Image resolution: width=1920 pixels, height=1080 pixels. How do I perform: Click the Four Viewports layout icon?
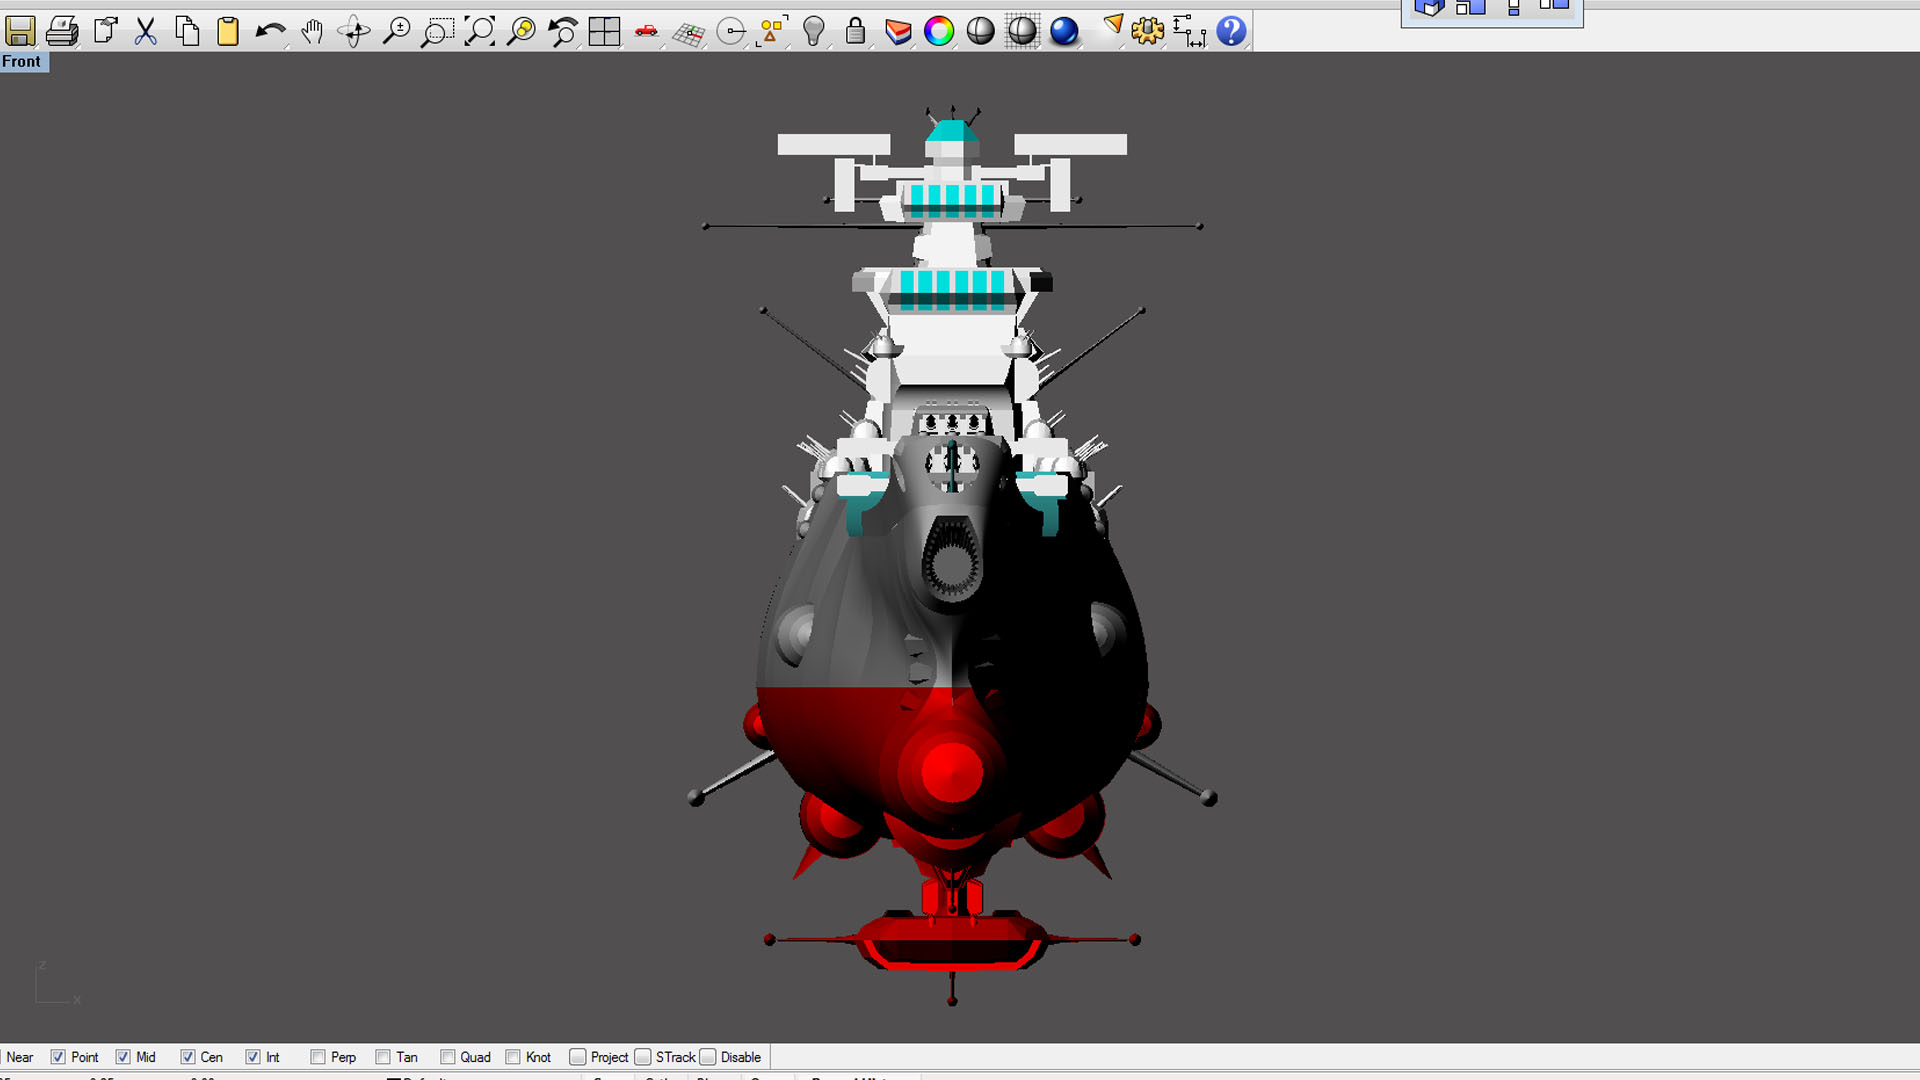tap(604, 31)
